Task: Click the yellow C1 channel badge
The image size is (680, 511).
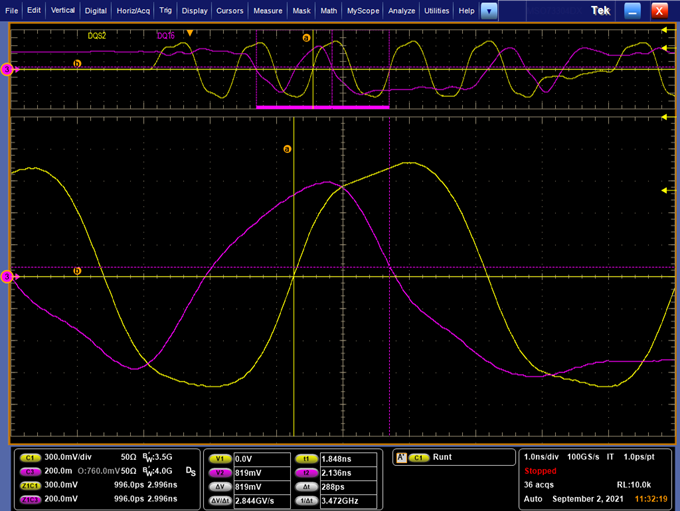Action: point(29,457)
